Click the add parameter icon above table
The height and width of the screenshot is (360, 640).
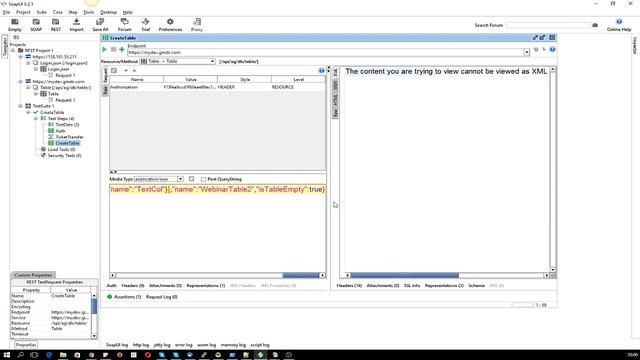(114, 71)
